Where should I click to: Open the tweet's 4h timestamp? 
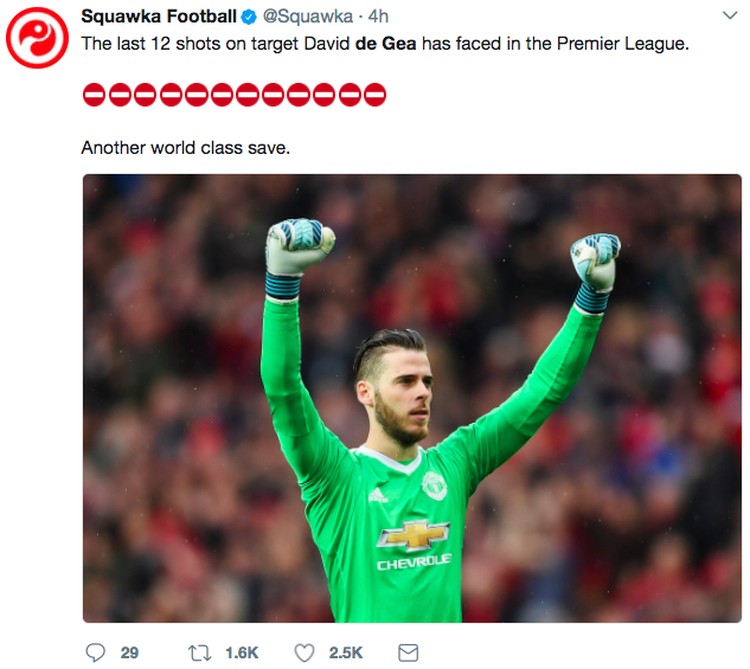tap(378, 17)
